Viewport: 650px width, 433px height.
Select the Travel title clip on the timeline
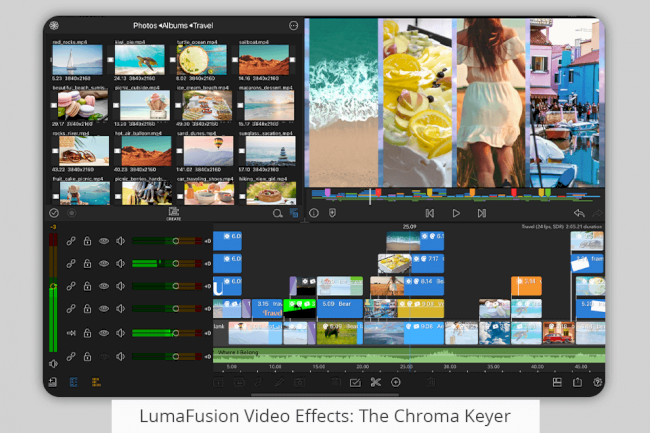tap(267, 308)
